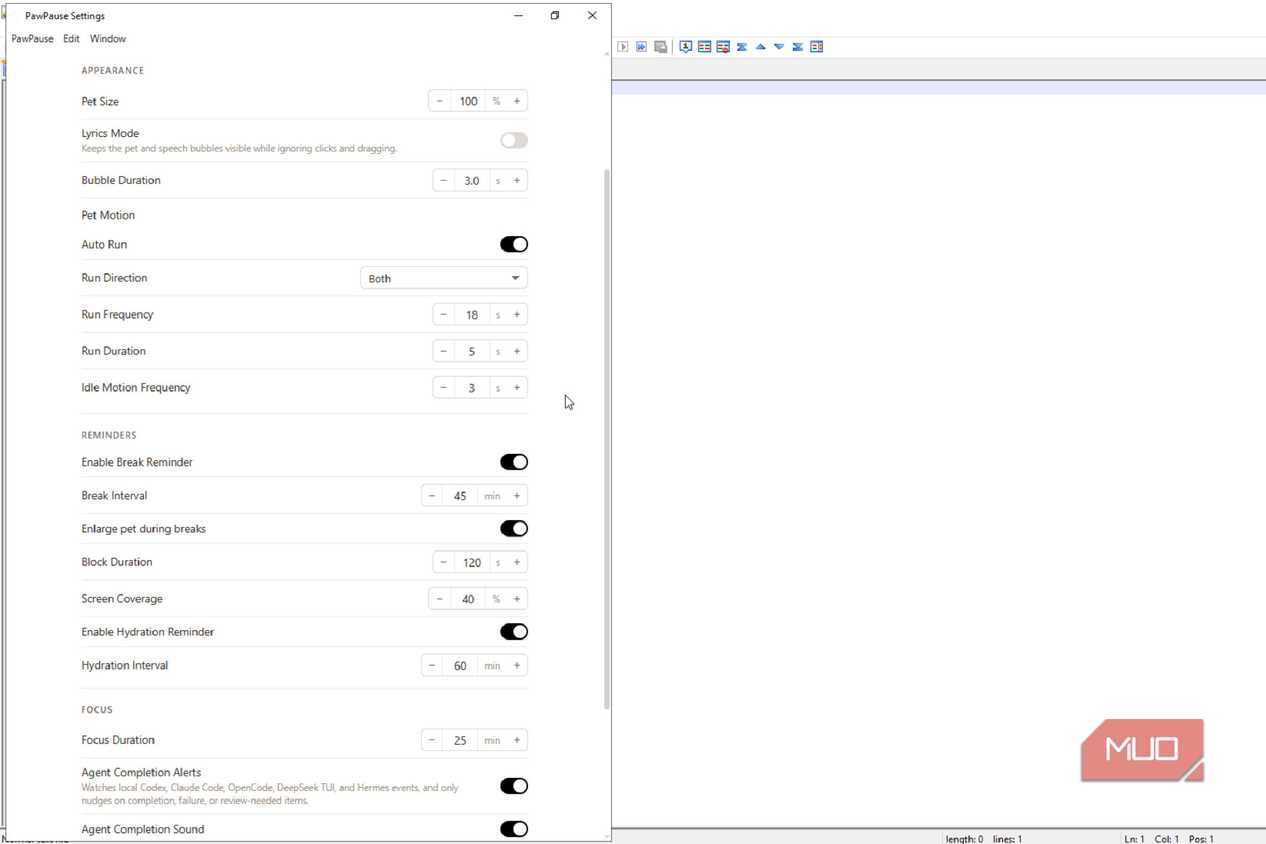Click the macro playback icon in Notepad++ toolbar
The height and width of the screenshot is (844, 1266).
pos(623,47)
